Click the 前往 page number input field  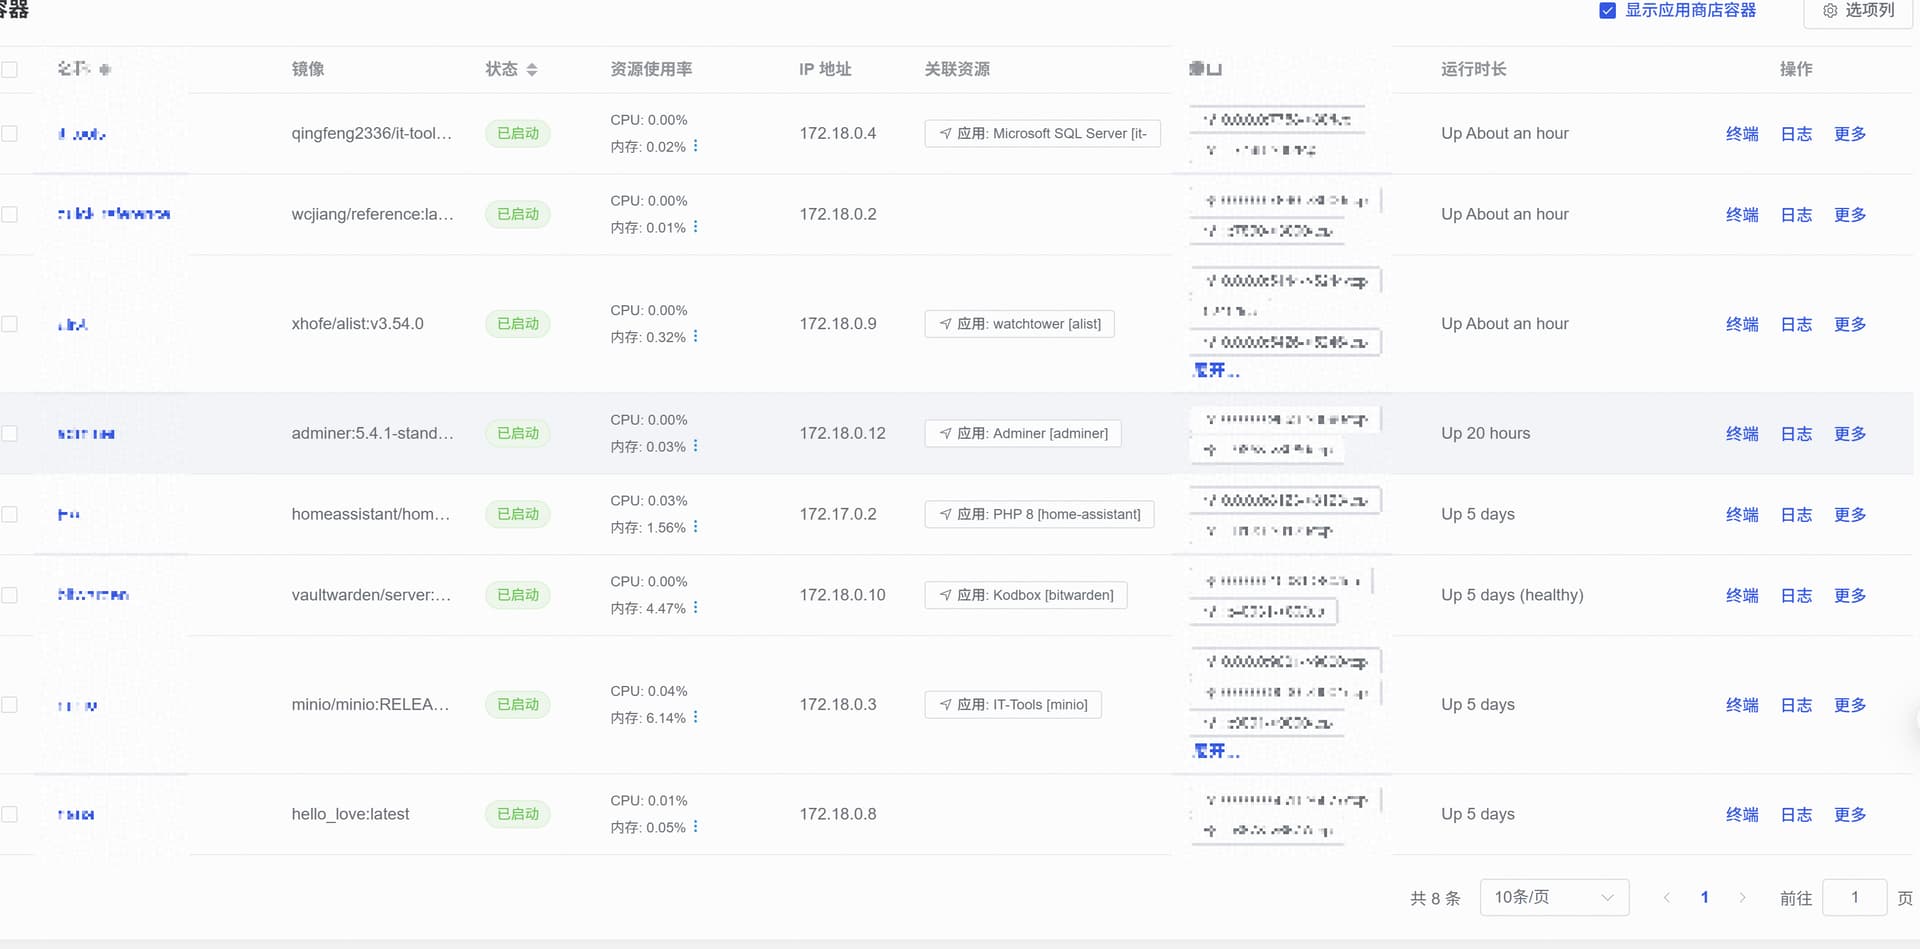[x=1854, y=898]
